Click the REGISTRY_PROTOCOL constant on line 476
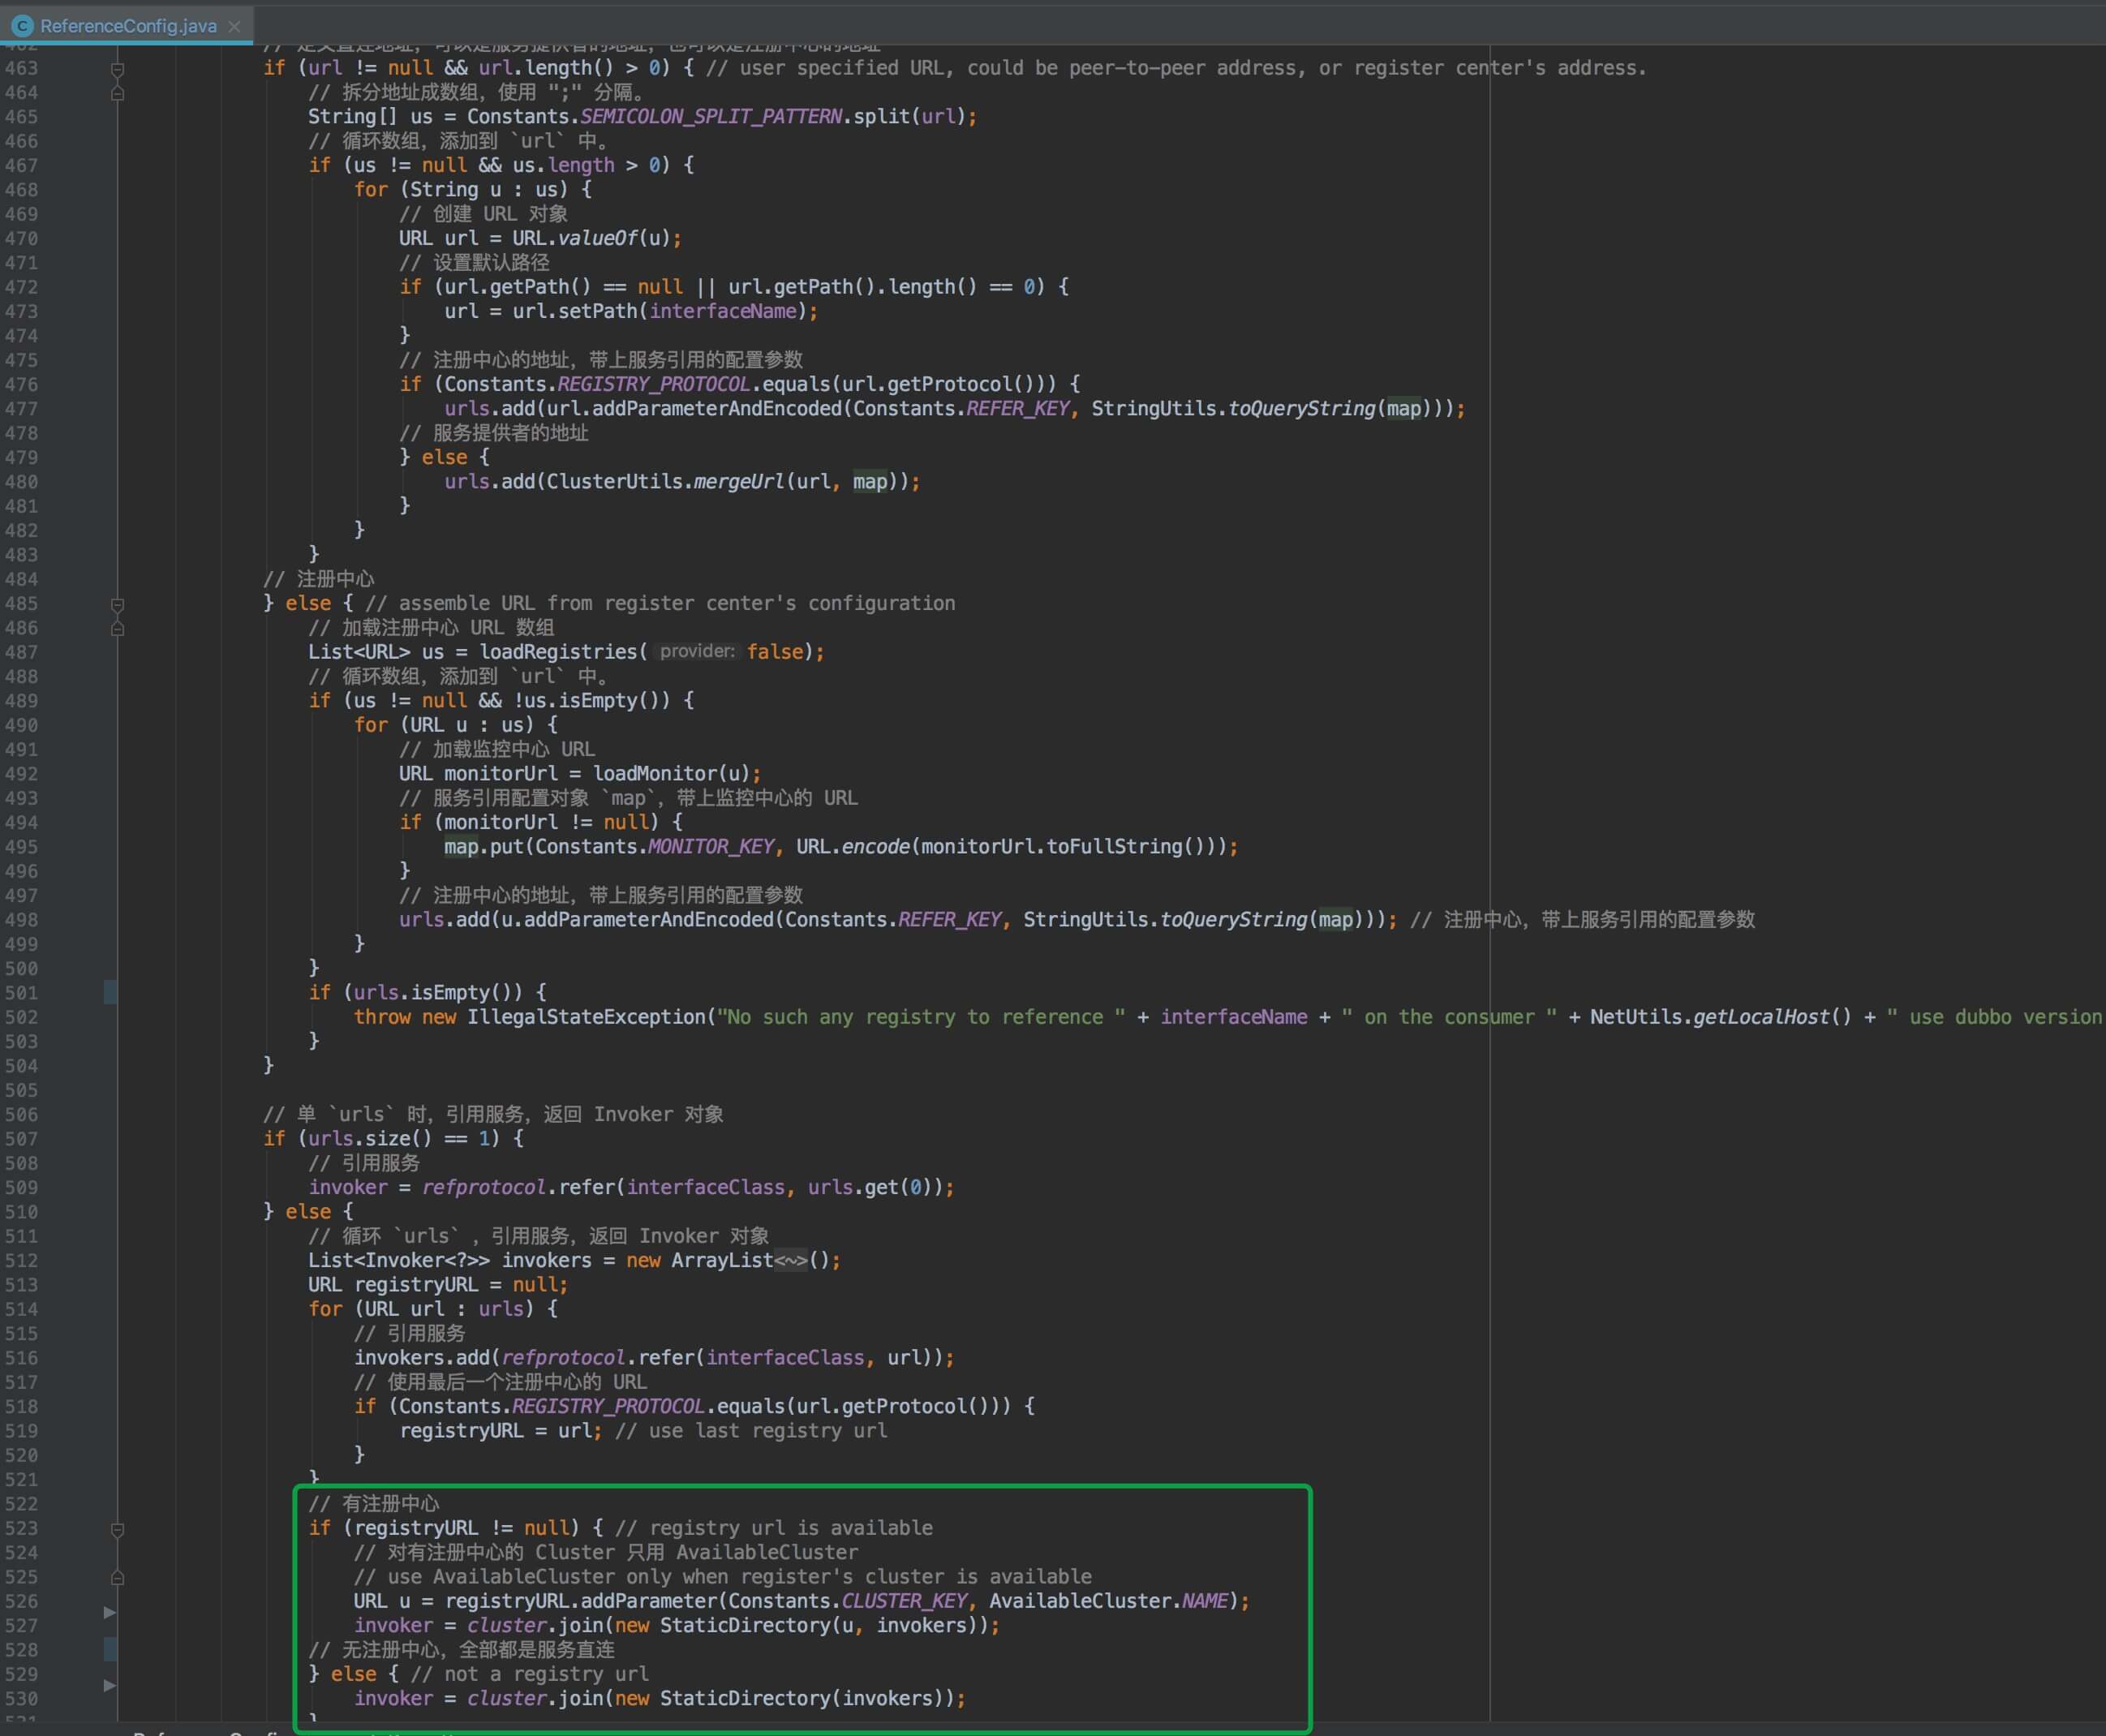 [653, 384]
